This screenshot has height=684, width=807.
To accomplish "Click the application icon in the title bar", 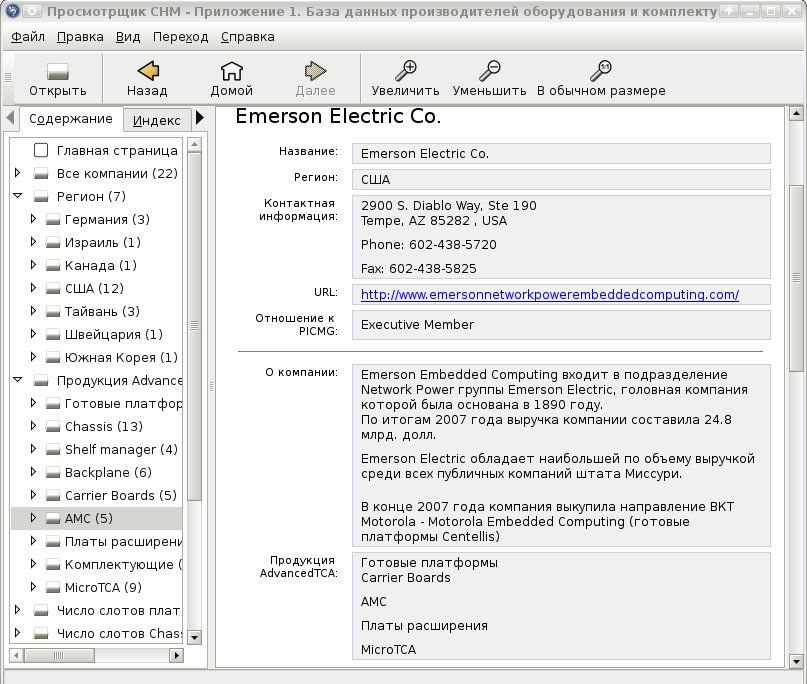I will point(12,11).
